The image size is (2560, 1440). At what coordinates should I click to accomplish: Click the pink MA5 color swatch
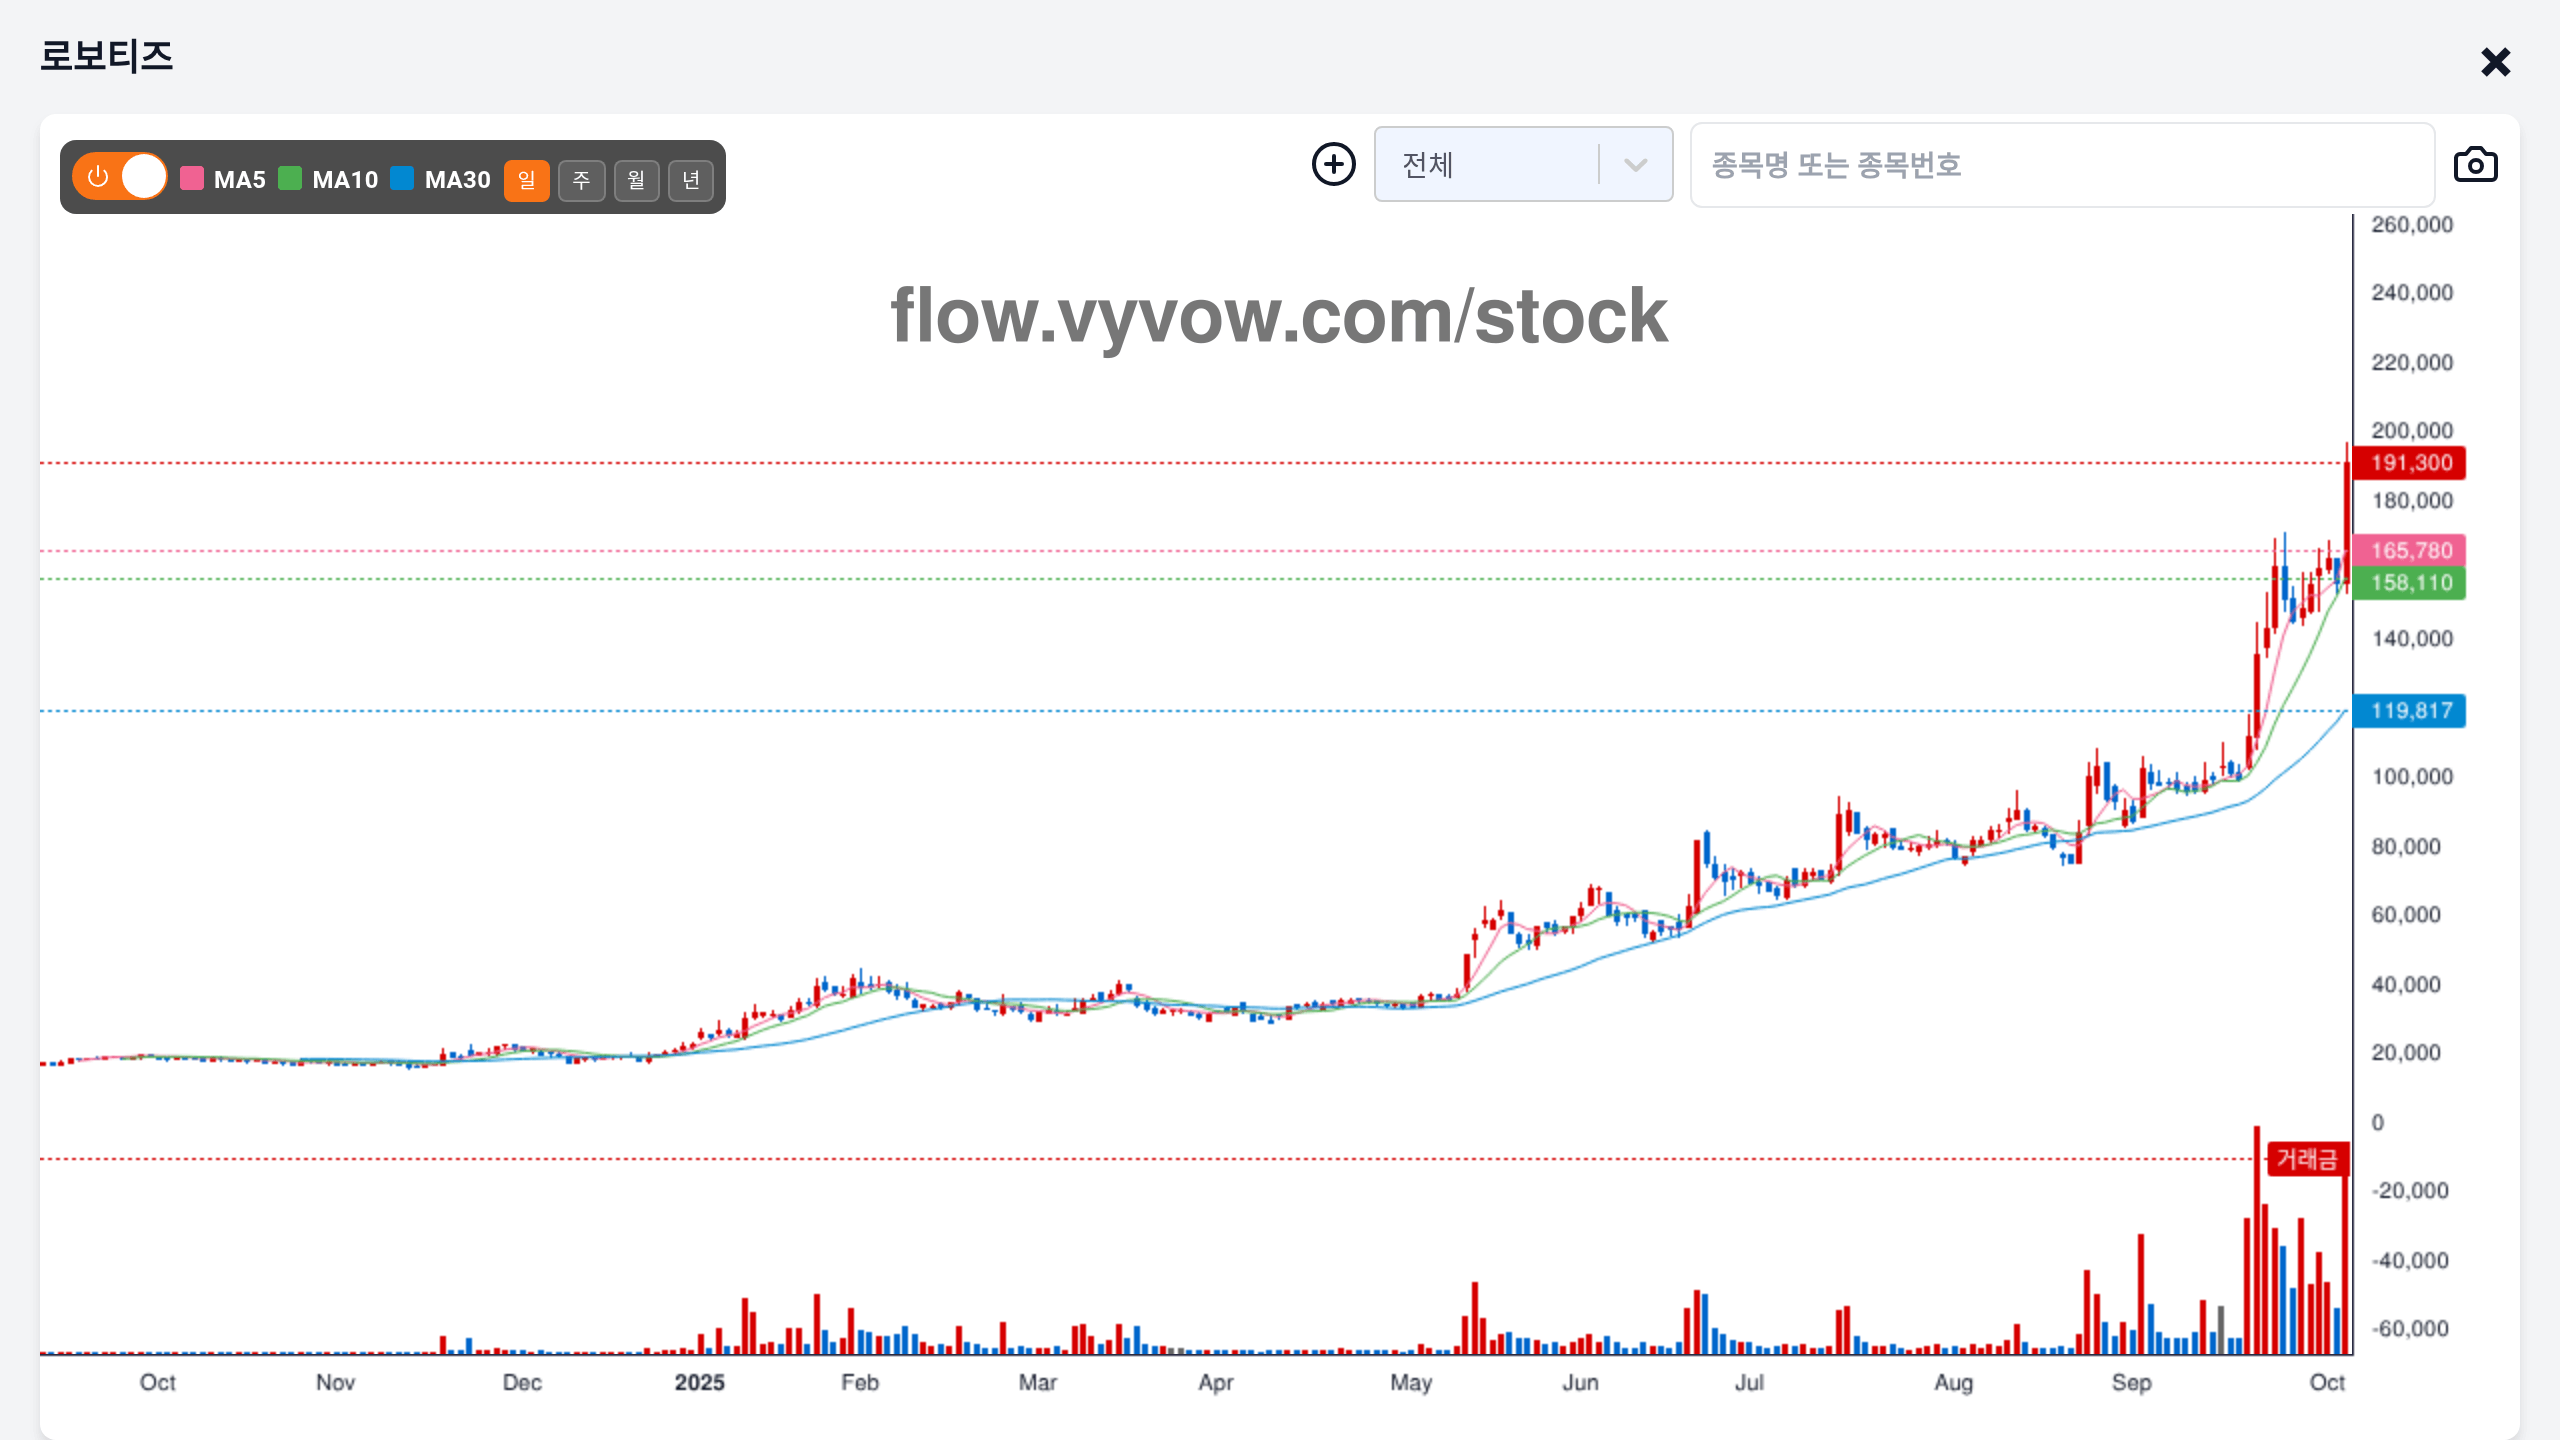pyautogui.click(x=192, y=179)
